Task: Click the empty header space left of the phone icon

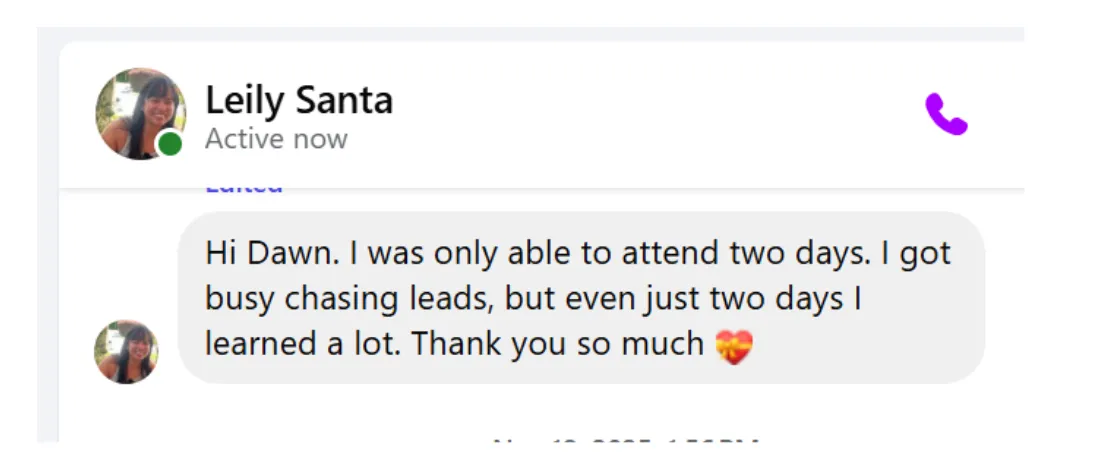Action: point(650,114)
